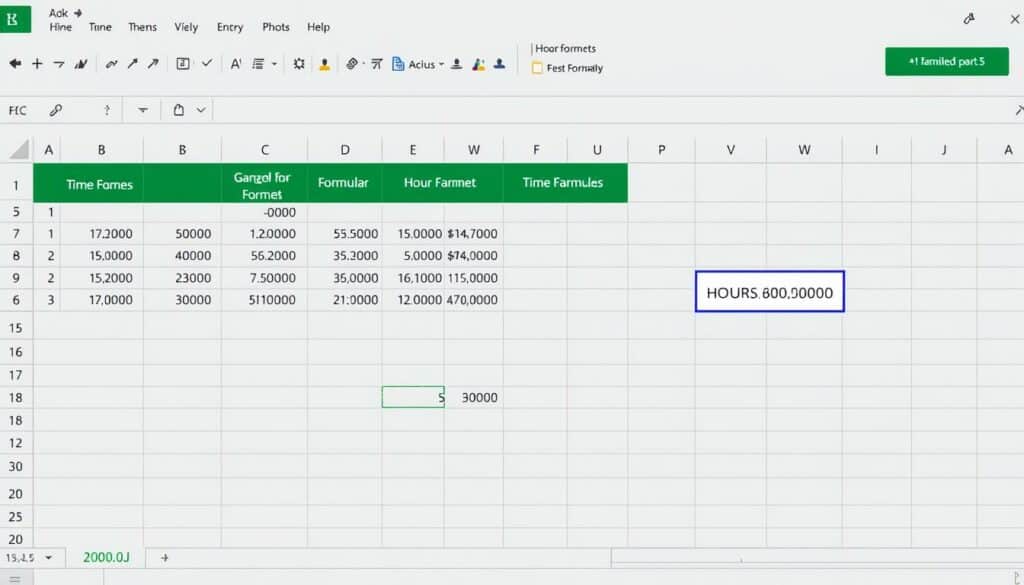This screenshot has height=585, width=1024.
Task: Click the multicolored chart toolbar icon
Action: tap(479, 63)
